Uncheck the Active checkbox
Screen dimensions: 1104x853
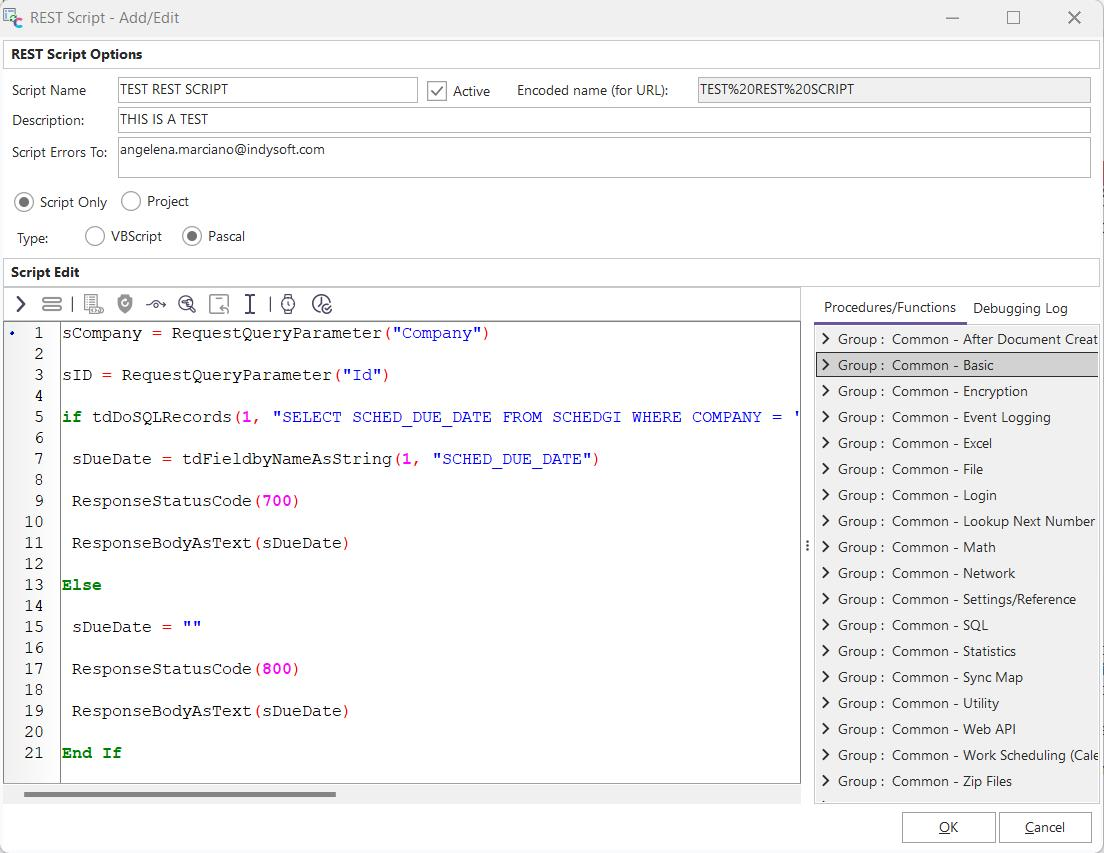[x=437, y=91]
